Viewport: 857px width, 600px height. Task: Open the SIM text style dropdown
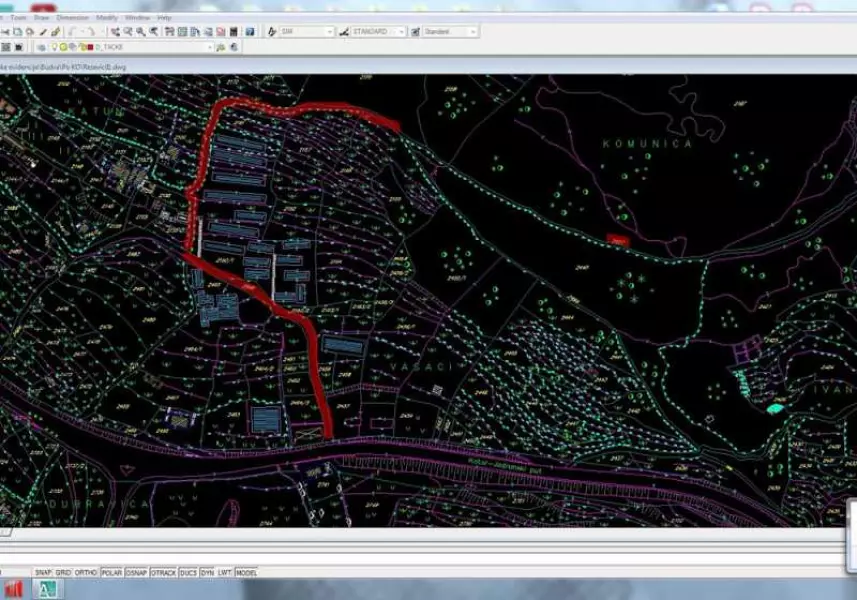329,32
